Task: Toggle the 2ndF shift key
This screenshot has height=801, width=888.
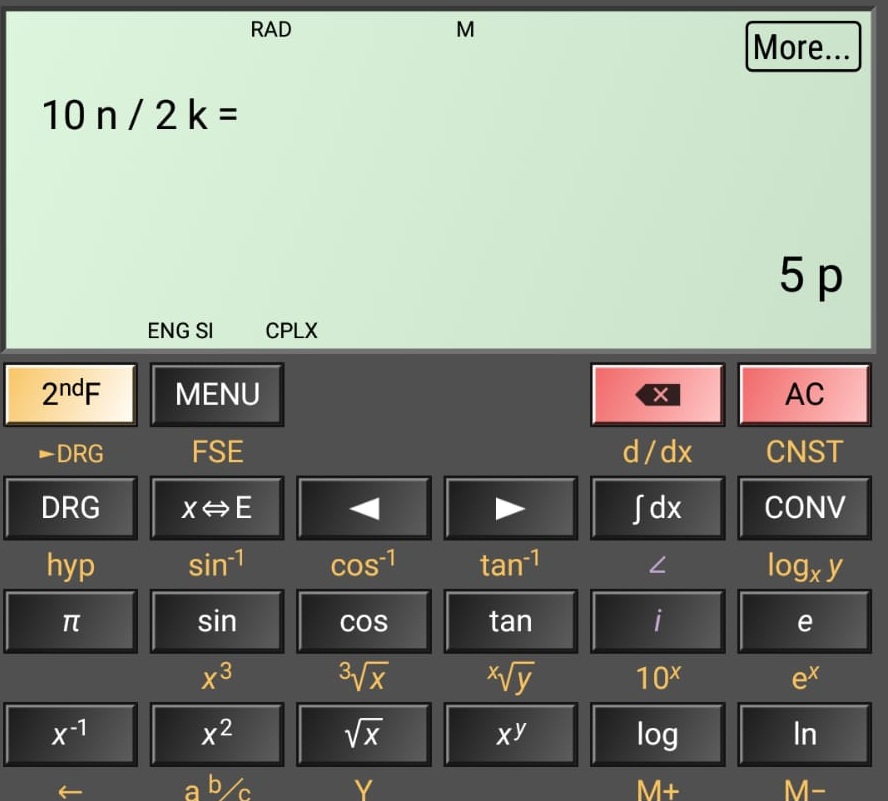Action: [71, 394]
